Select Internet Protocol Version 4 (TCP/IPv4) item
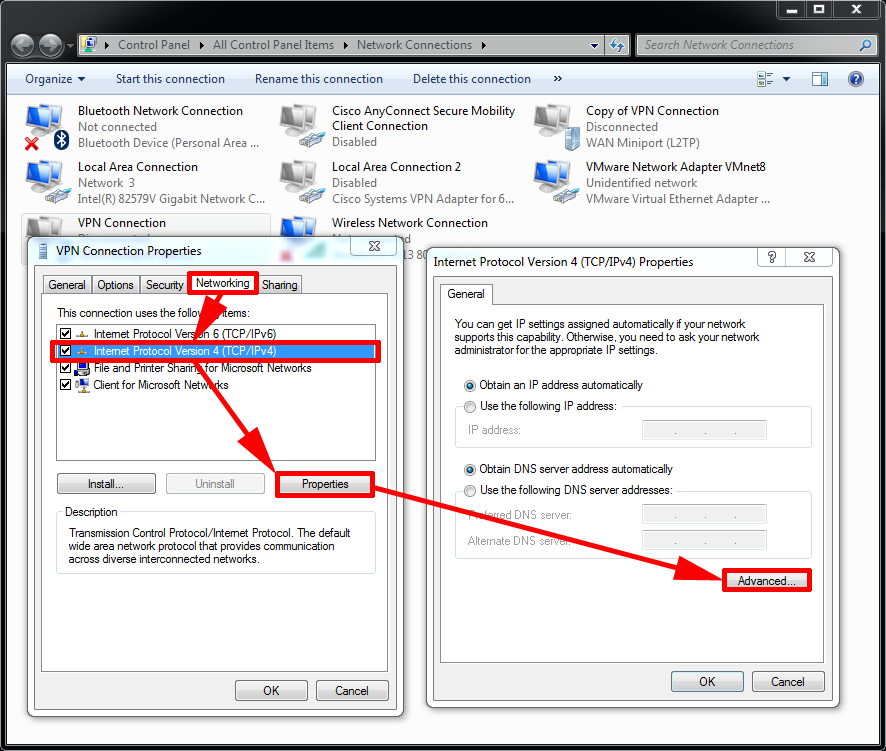The width and height of the screenshot is (886, 751). (x=216, y=351)
